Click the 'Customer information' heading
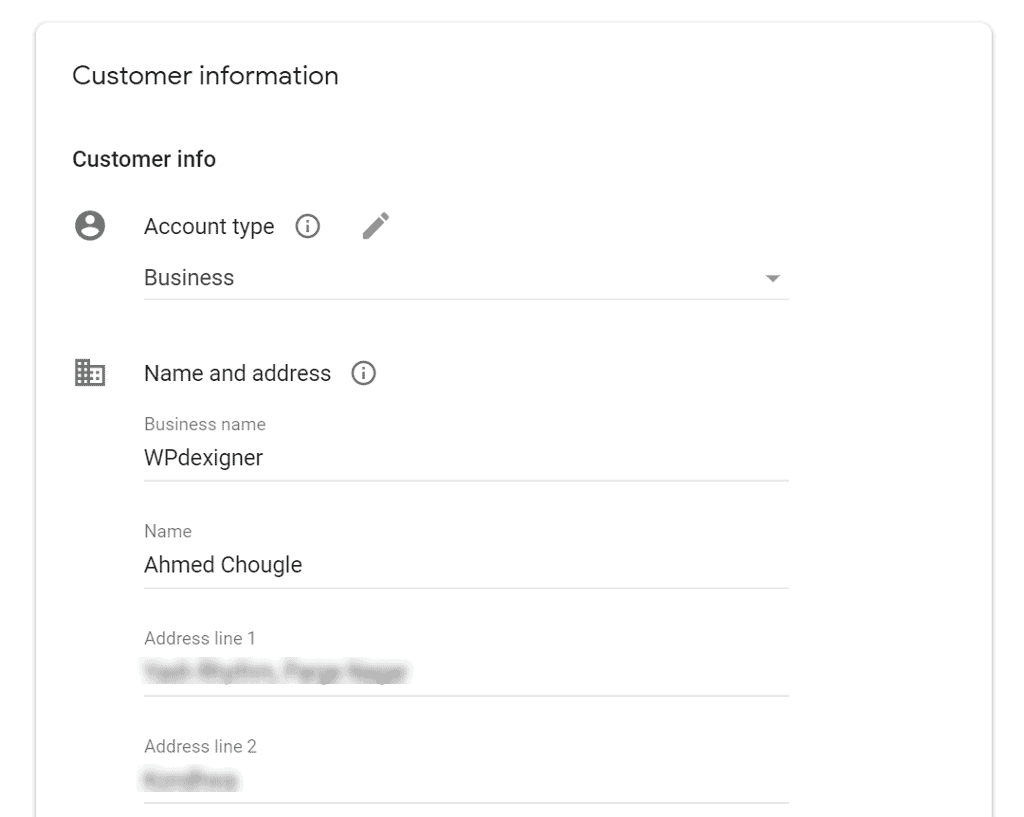The image size is (1024, 817). pyautogui.click(x=205, y=76)
